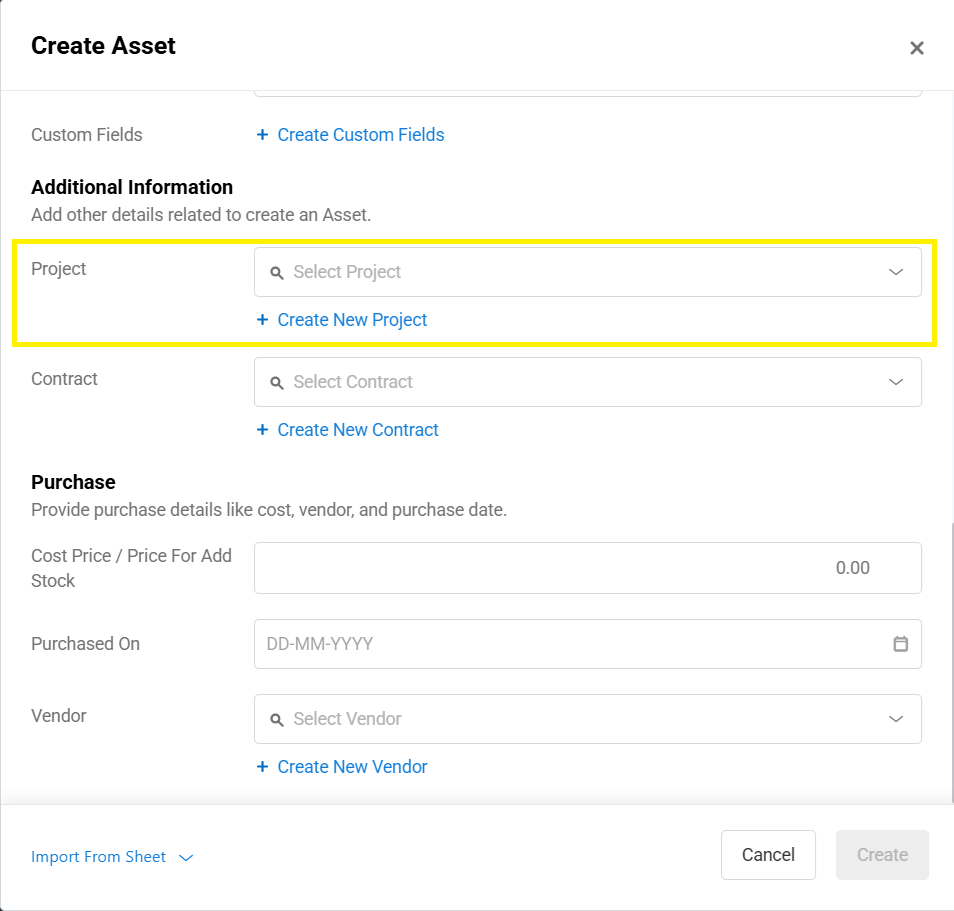
Task: Click the search icon in Select Project field
Action: (x=277, y=273)
